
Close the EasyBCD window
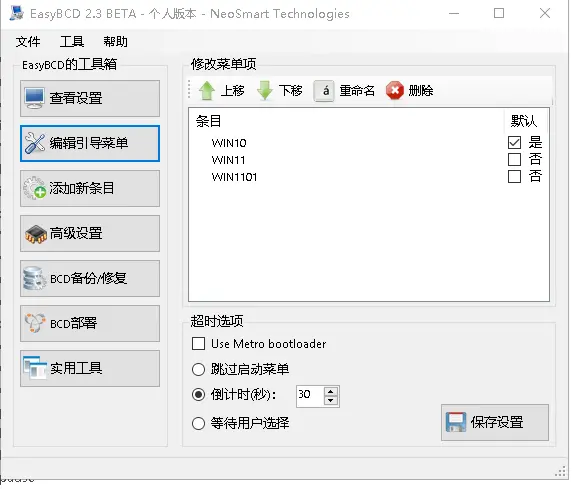pyautogui.click(x=545, y=13)
